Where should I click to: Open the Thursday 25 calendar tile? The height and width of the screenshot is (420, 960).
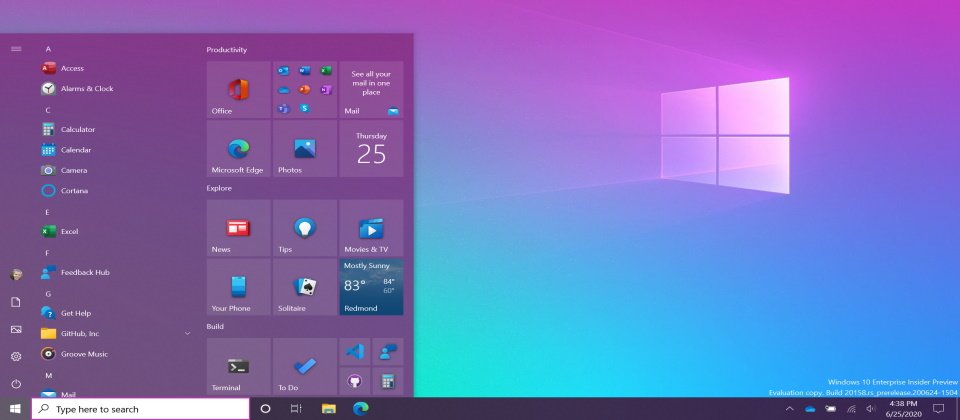[x=371, y=149]
